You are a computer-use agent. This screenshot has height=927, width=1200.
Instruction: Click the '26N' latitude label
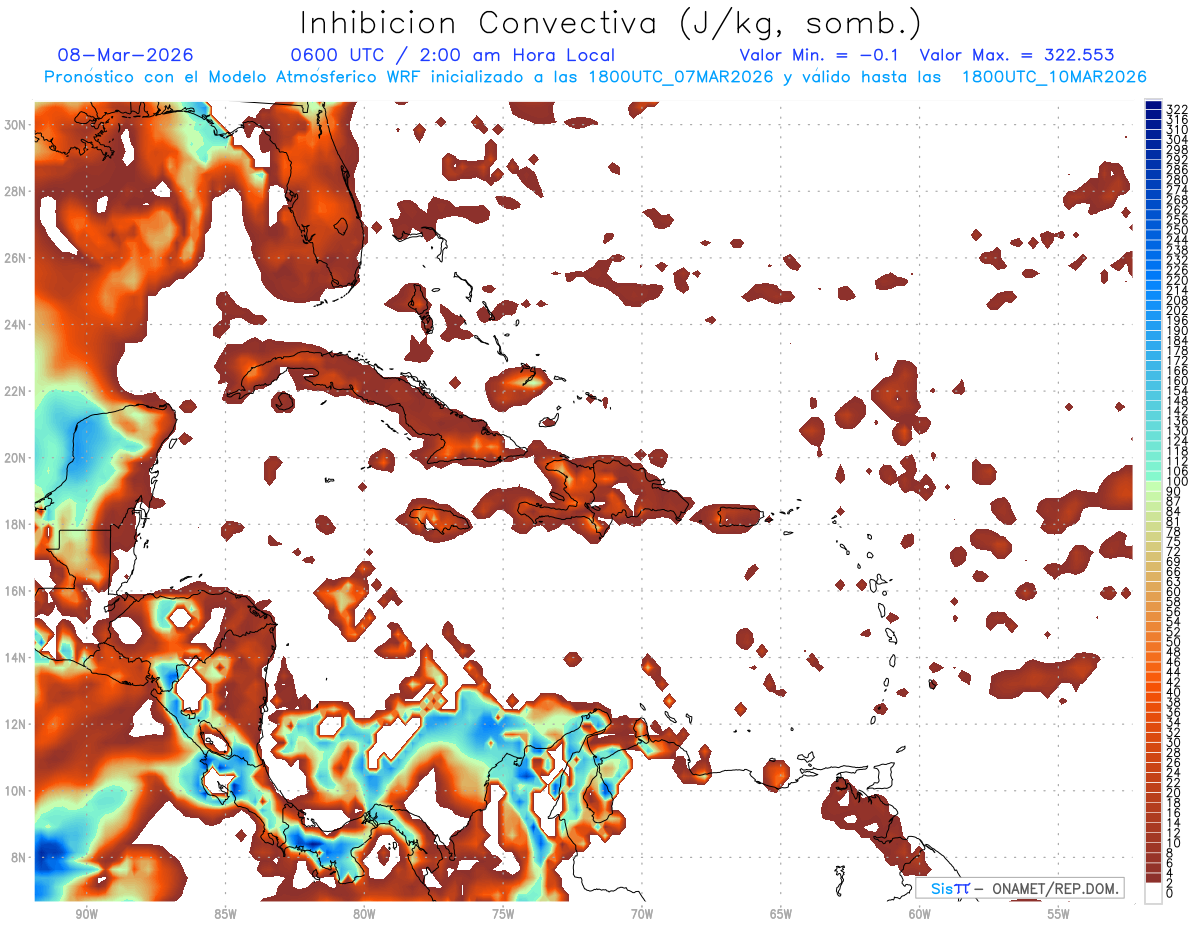(x=16, y=258)
